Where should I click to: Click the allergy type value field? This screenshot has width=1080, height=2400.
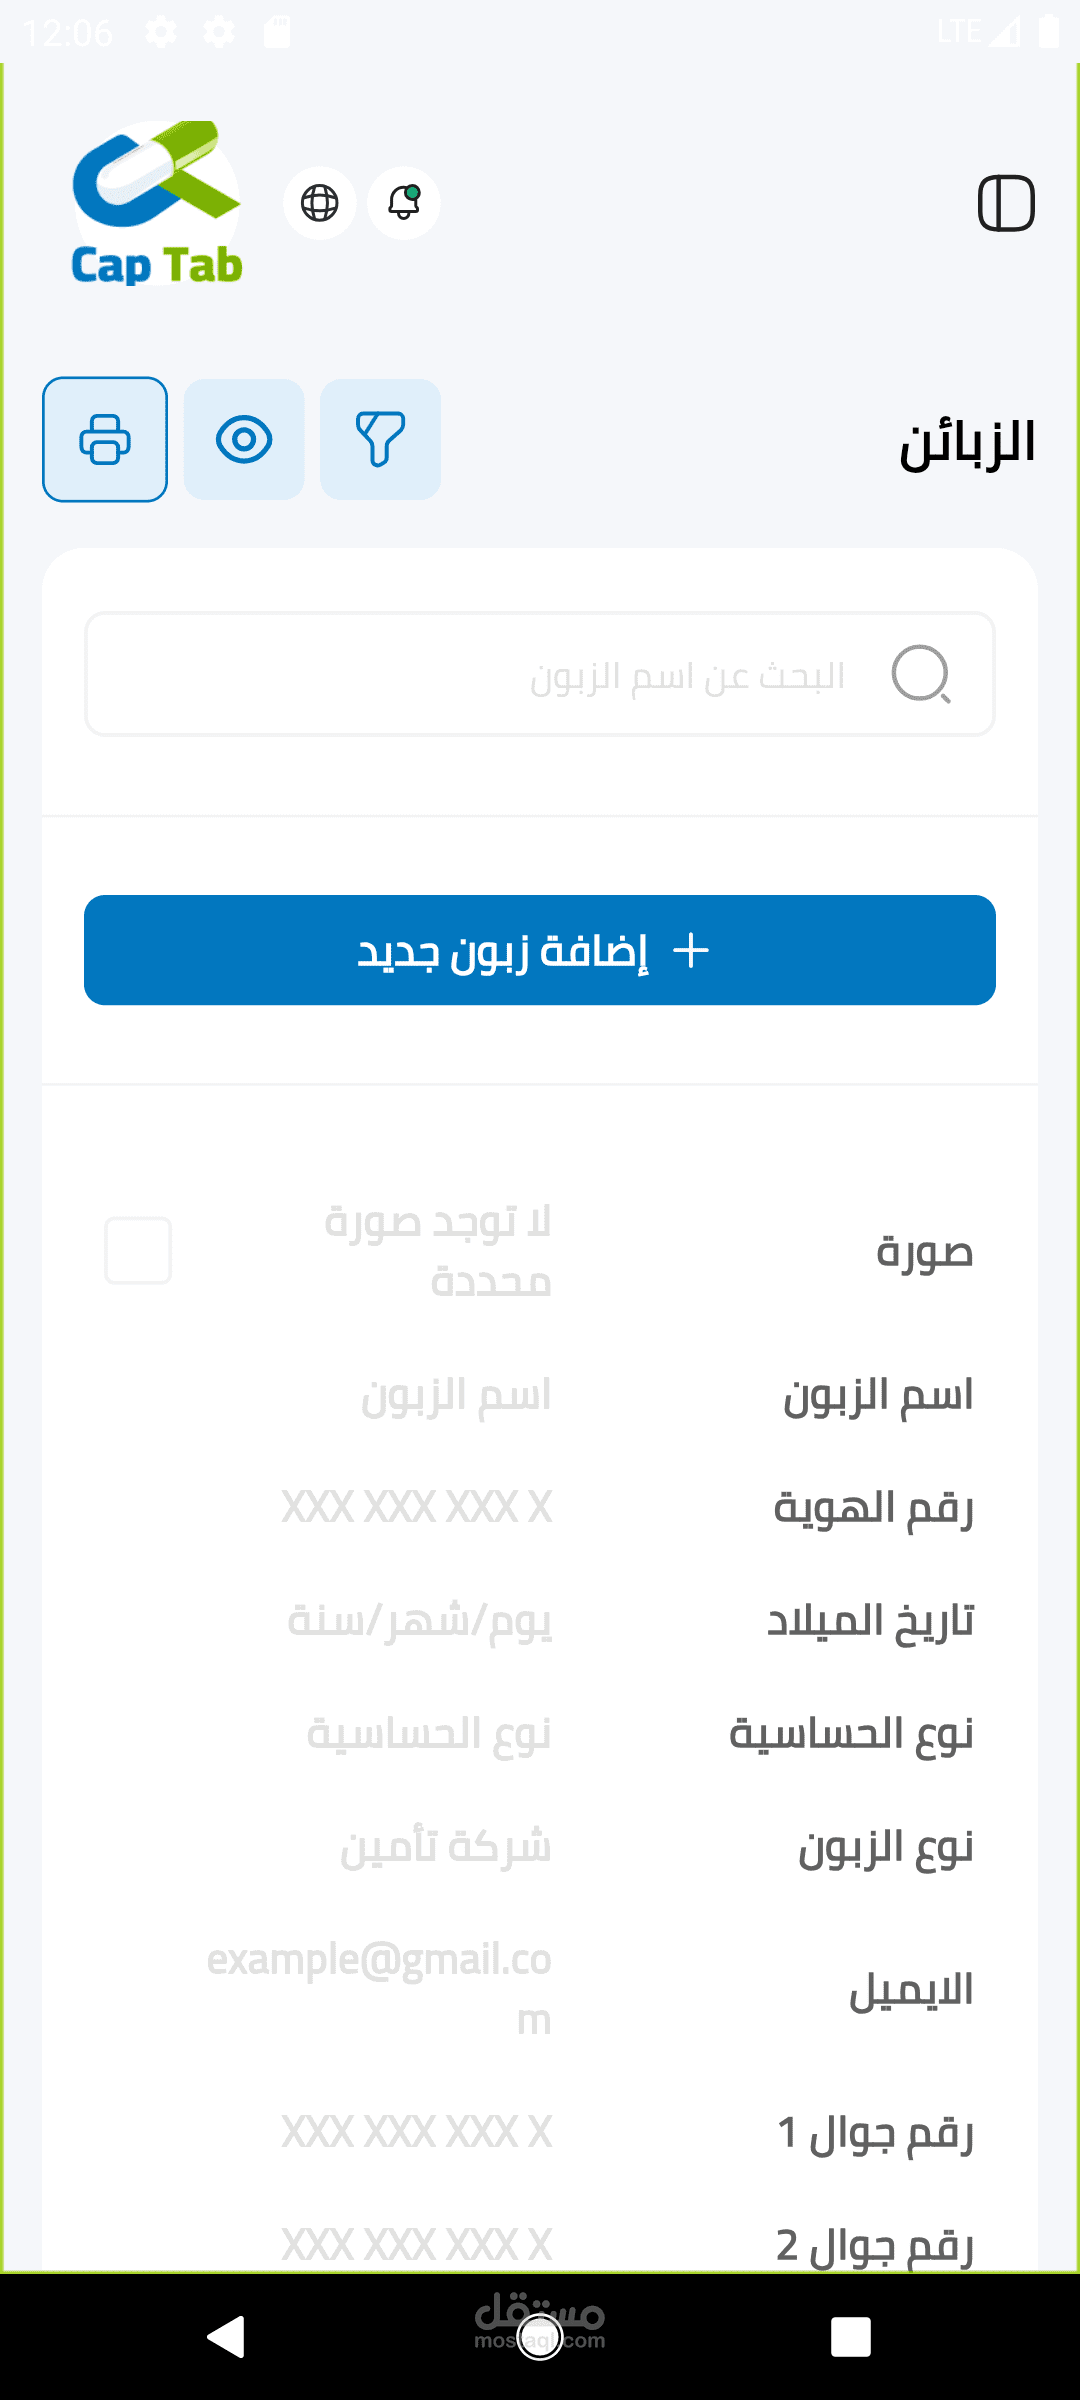coord(430,1733)
